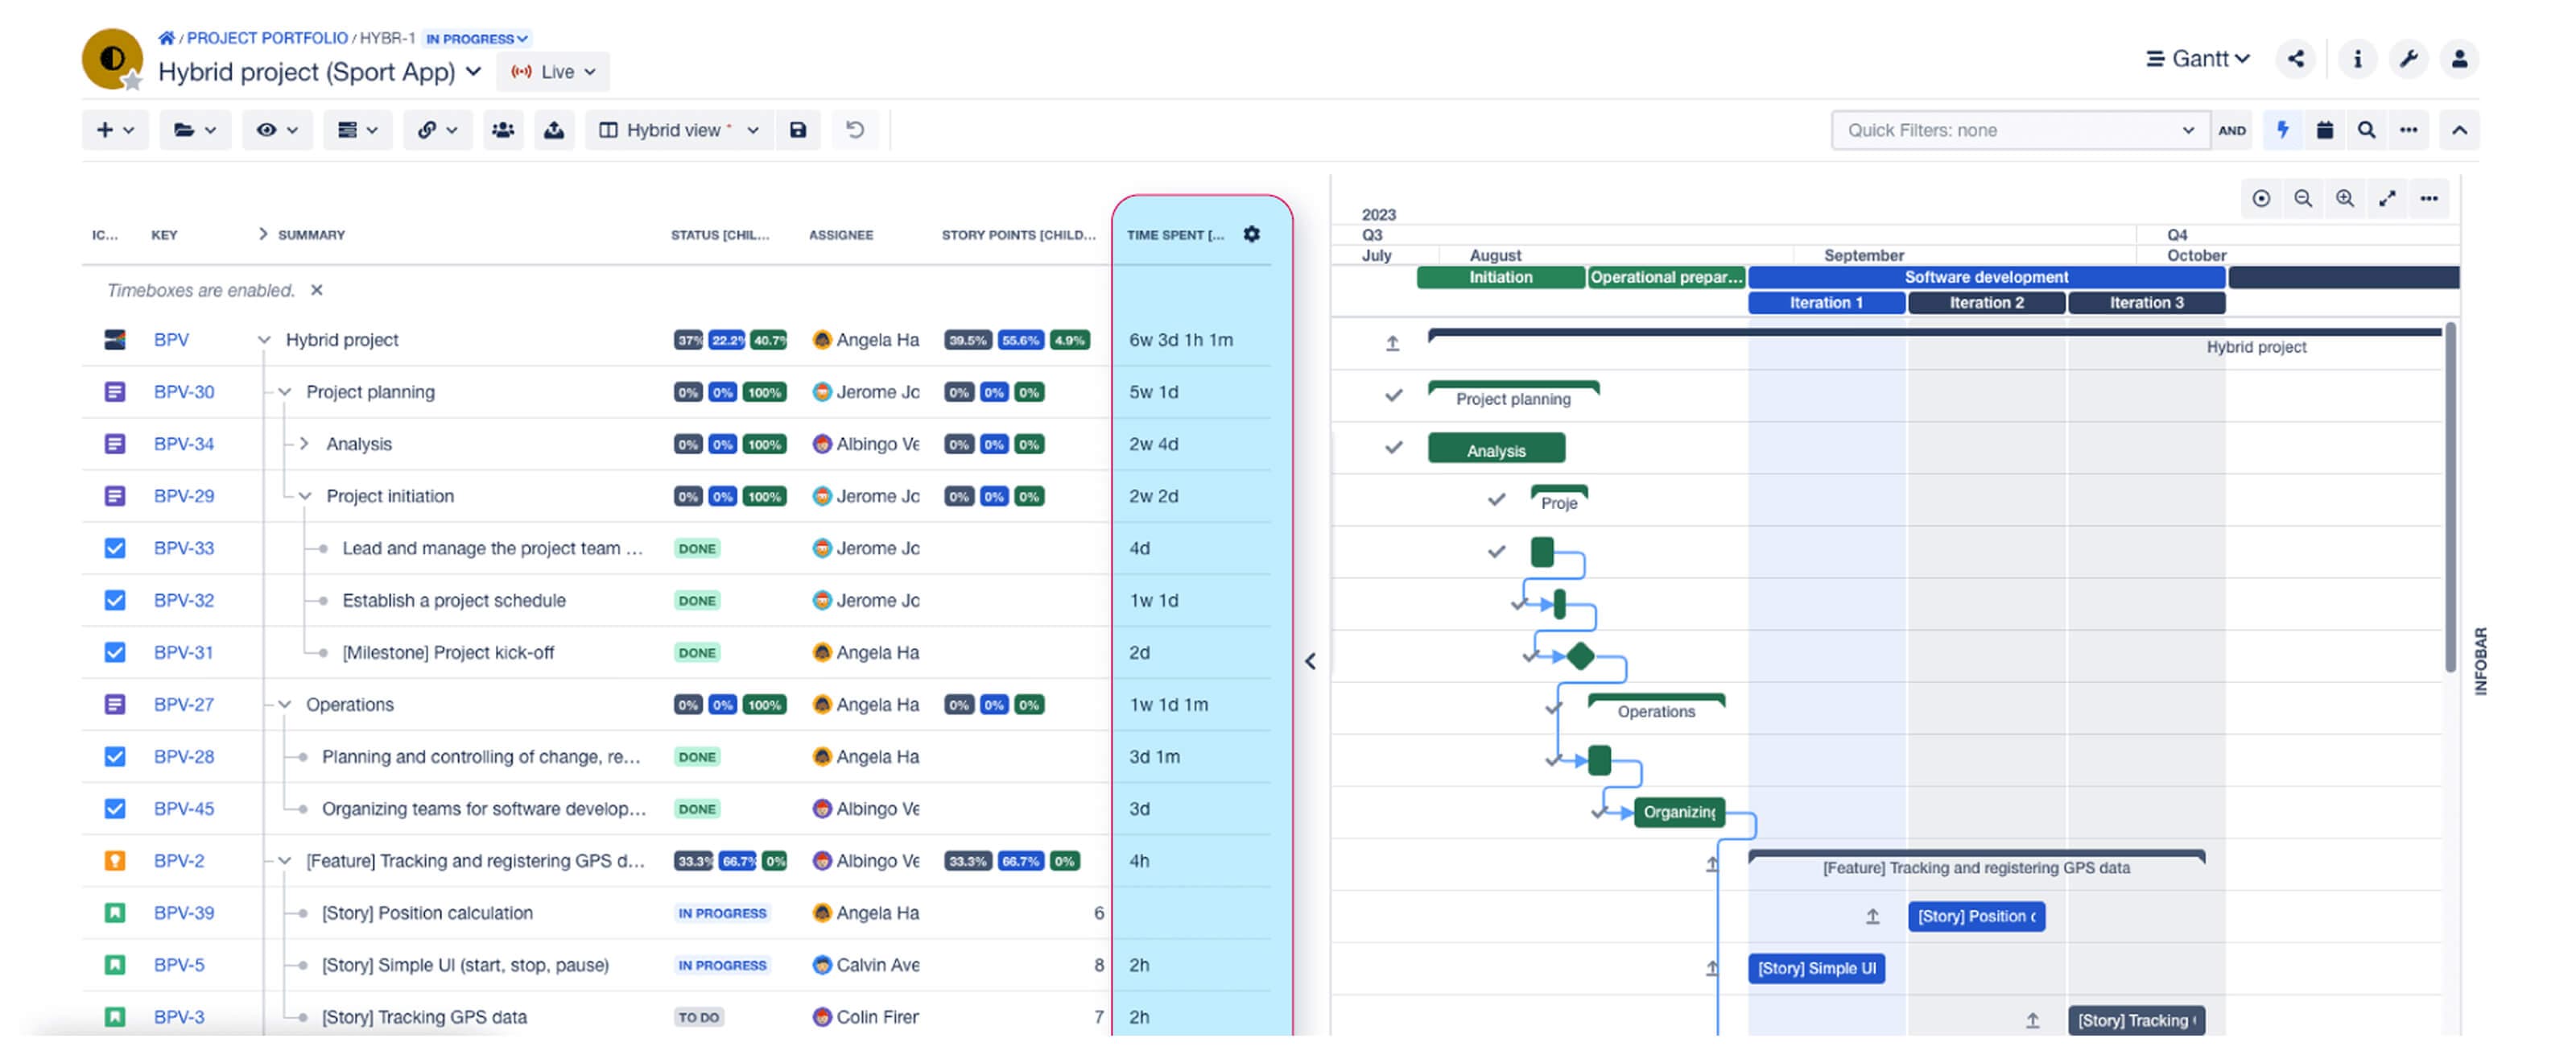
Task: Click the milestone diamond in Gantt
Action: (1580, 656)
